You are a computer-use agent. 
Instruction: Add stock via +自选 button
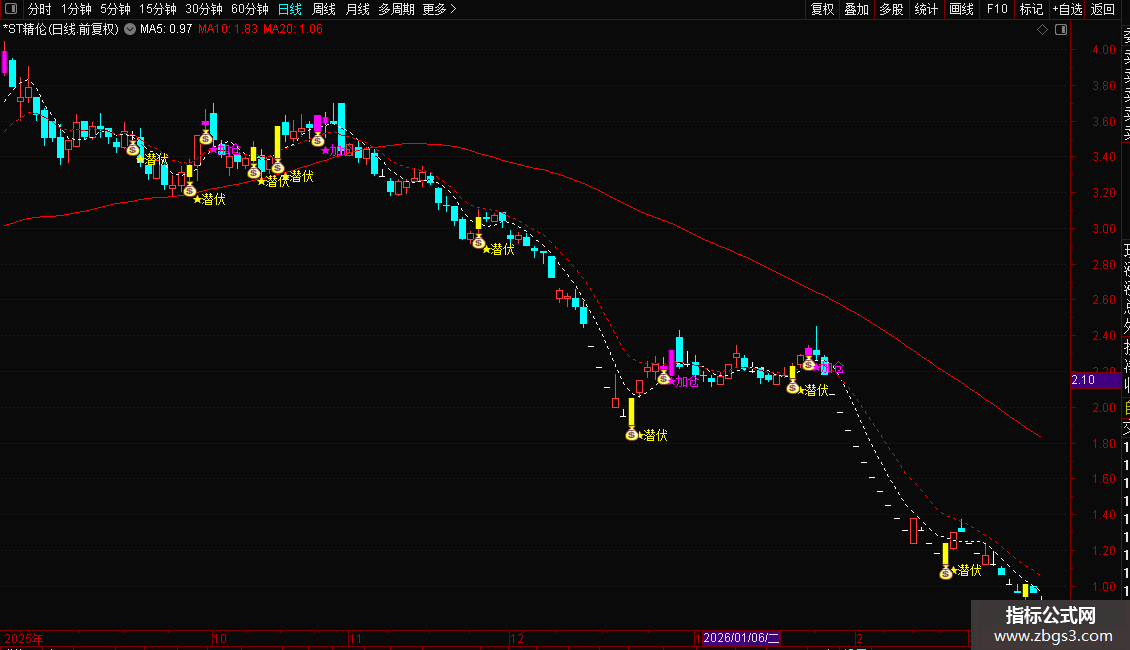(x=1067, y=9)
